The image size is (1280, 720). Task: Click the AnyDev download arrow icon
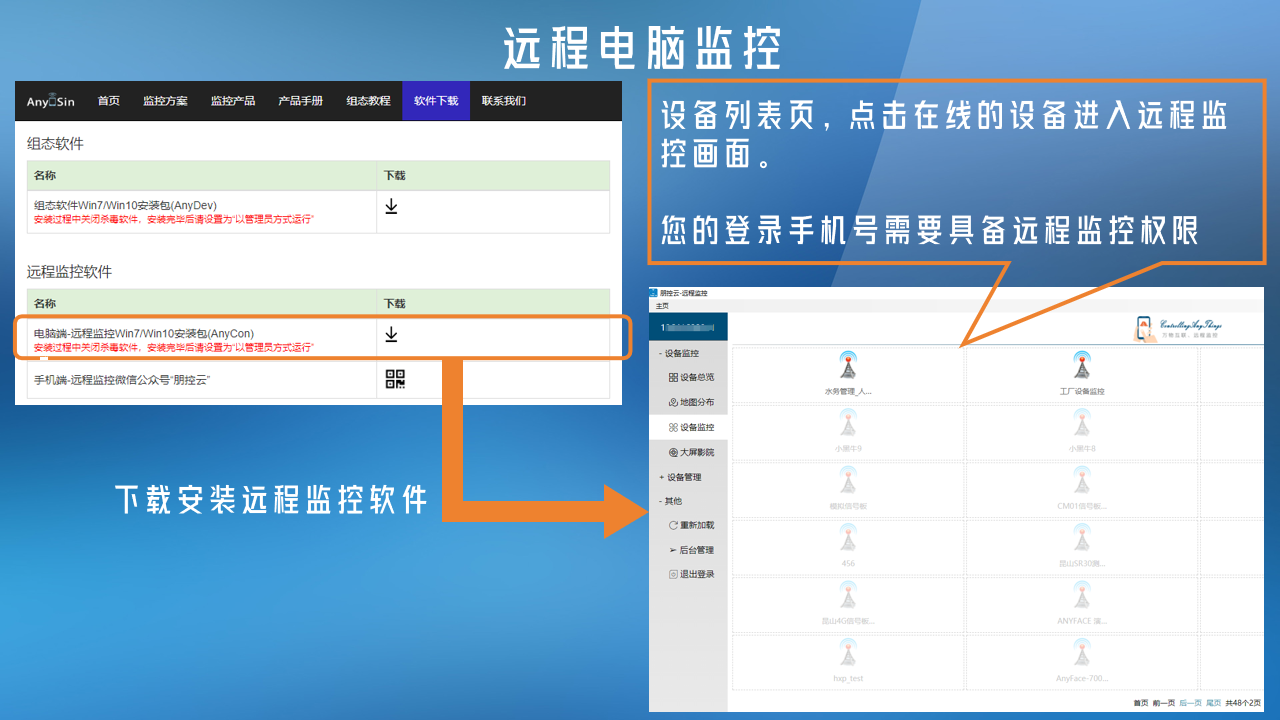pos(391,206)
